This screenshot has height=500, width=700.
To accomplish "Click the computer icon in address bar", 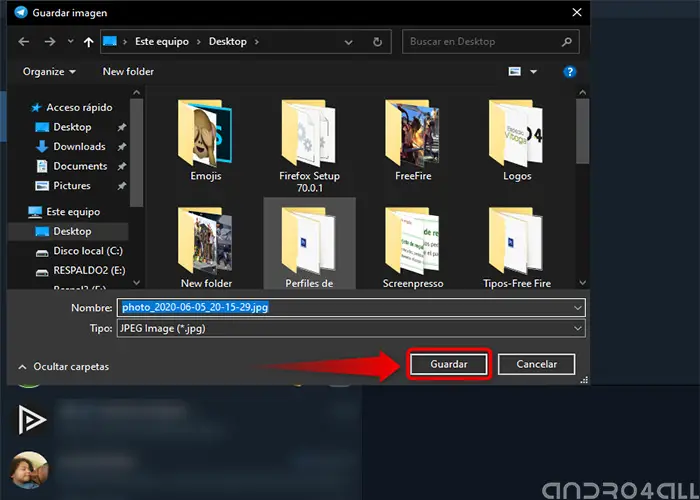I will point(110,42).
